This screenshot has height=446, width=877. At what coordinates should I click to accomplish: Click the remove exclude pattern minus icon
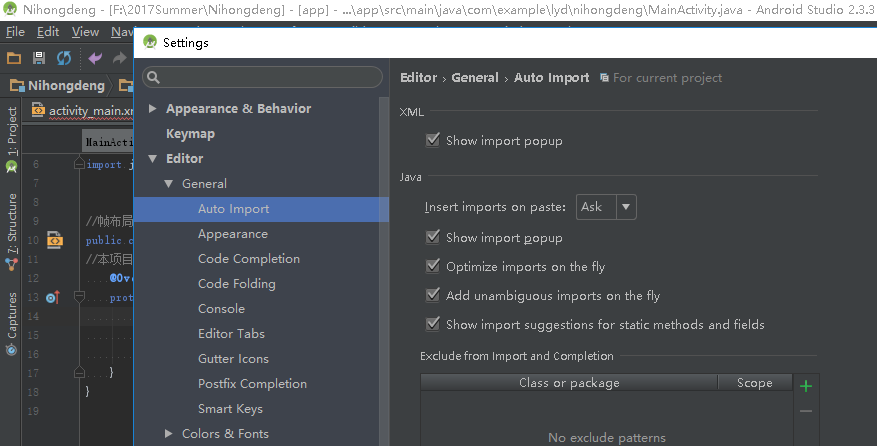[805, 411]
